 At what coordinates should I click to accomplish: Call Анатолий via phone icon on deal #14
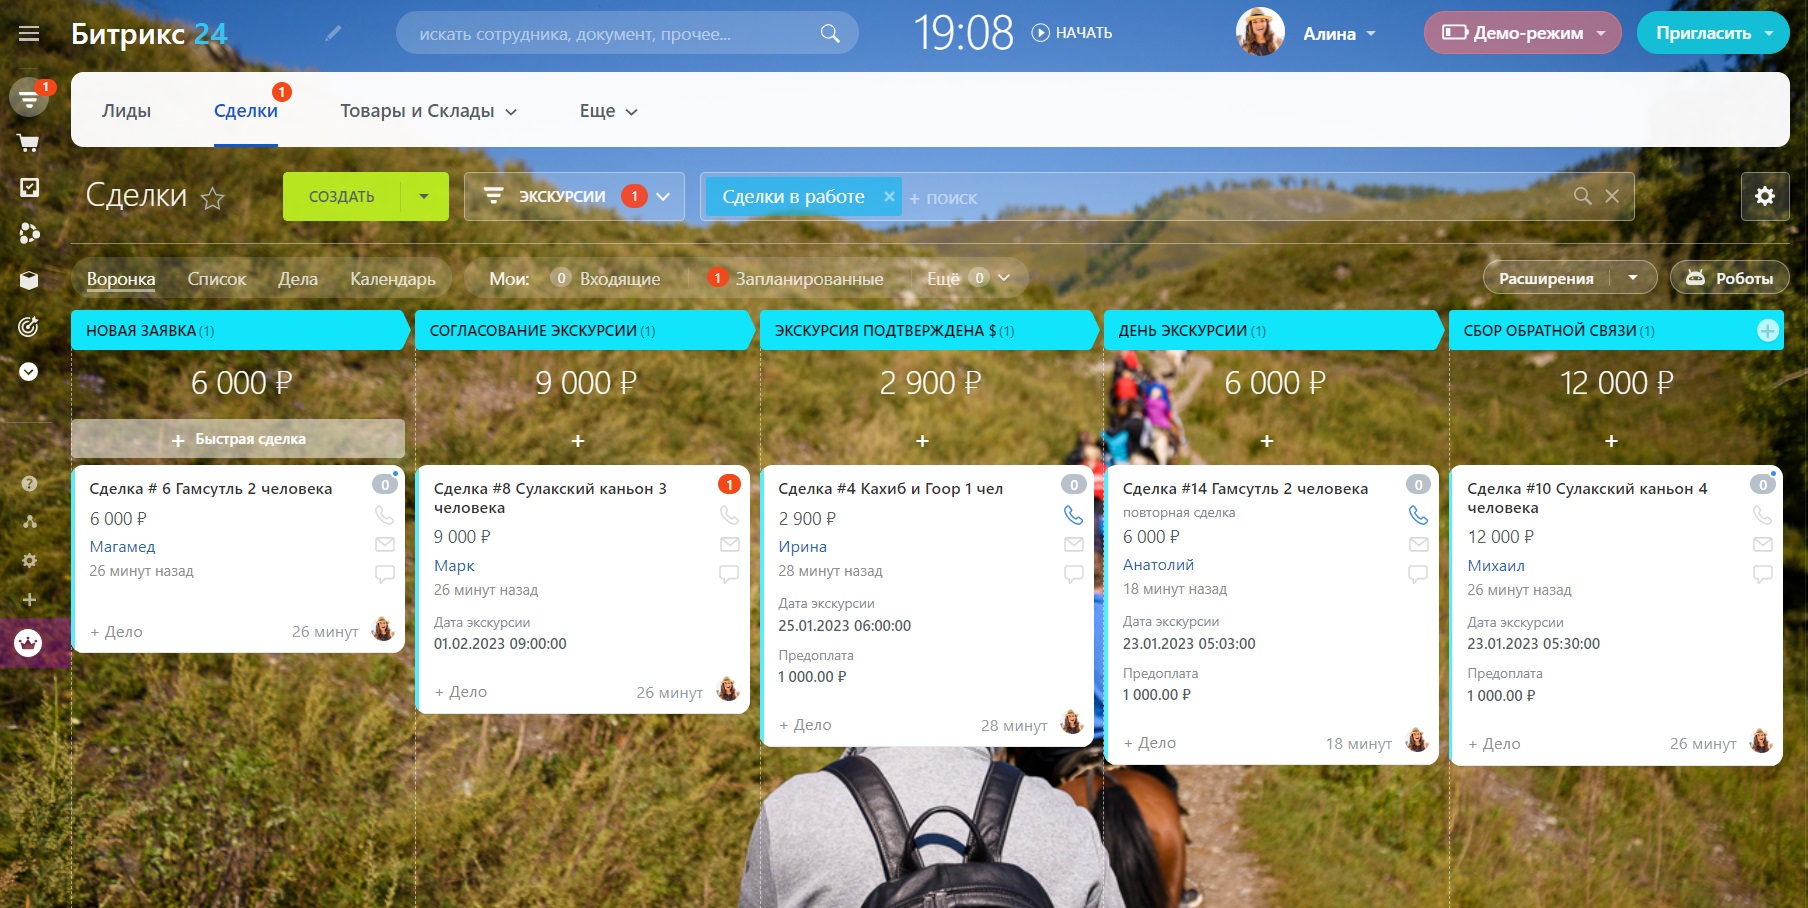point(1418,515)
